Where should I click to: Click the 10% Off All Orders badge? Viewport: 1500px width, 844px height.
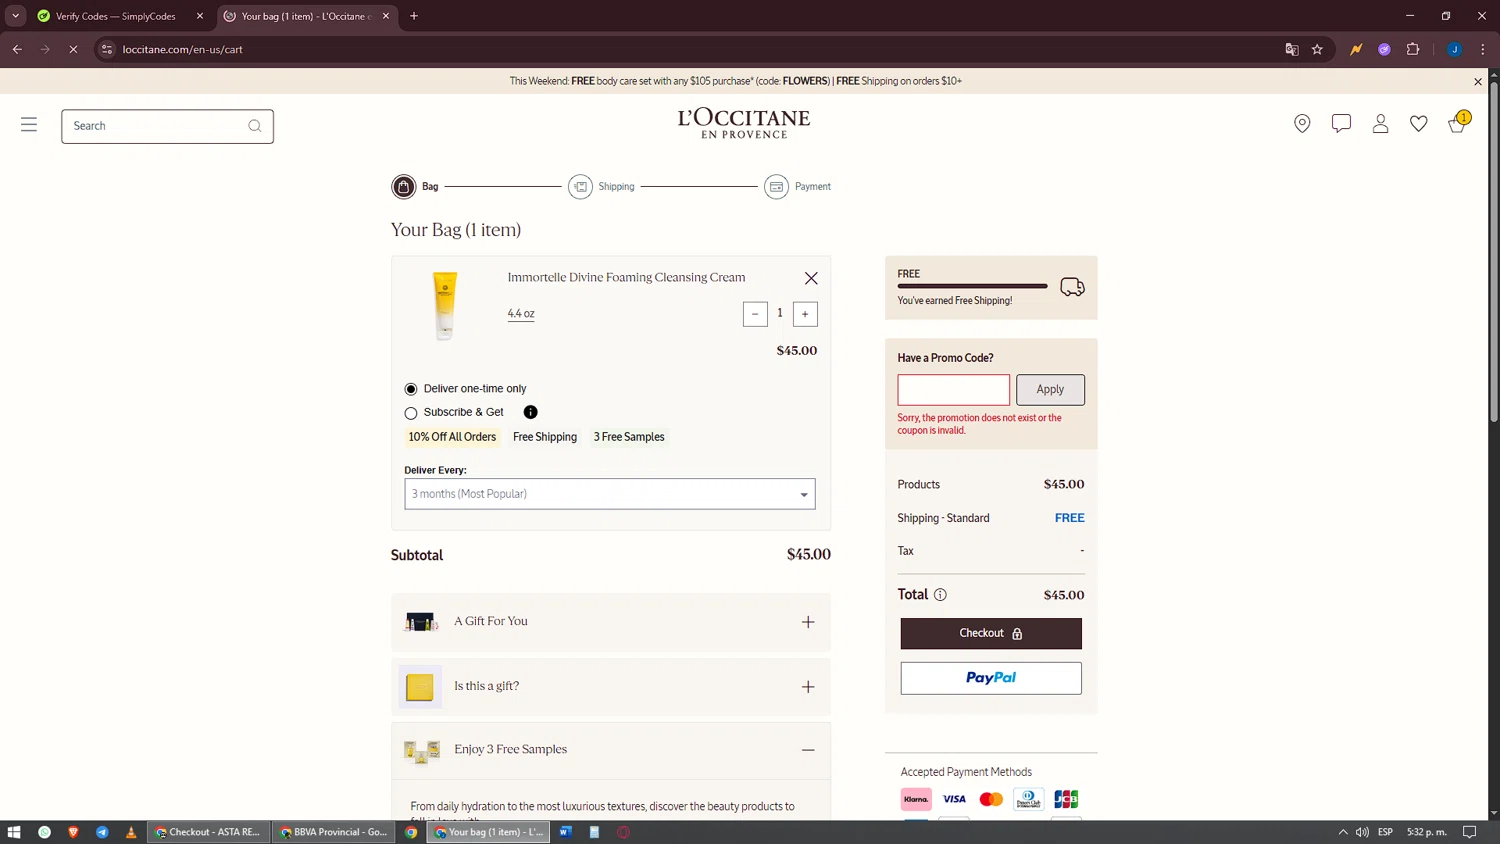[x=452, y=437]
